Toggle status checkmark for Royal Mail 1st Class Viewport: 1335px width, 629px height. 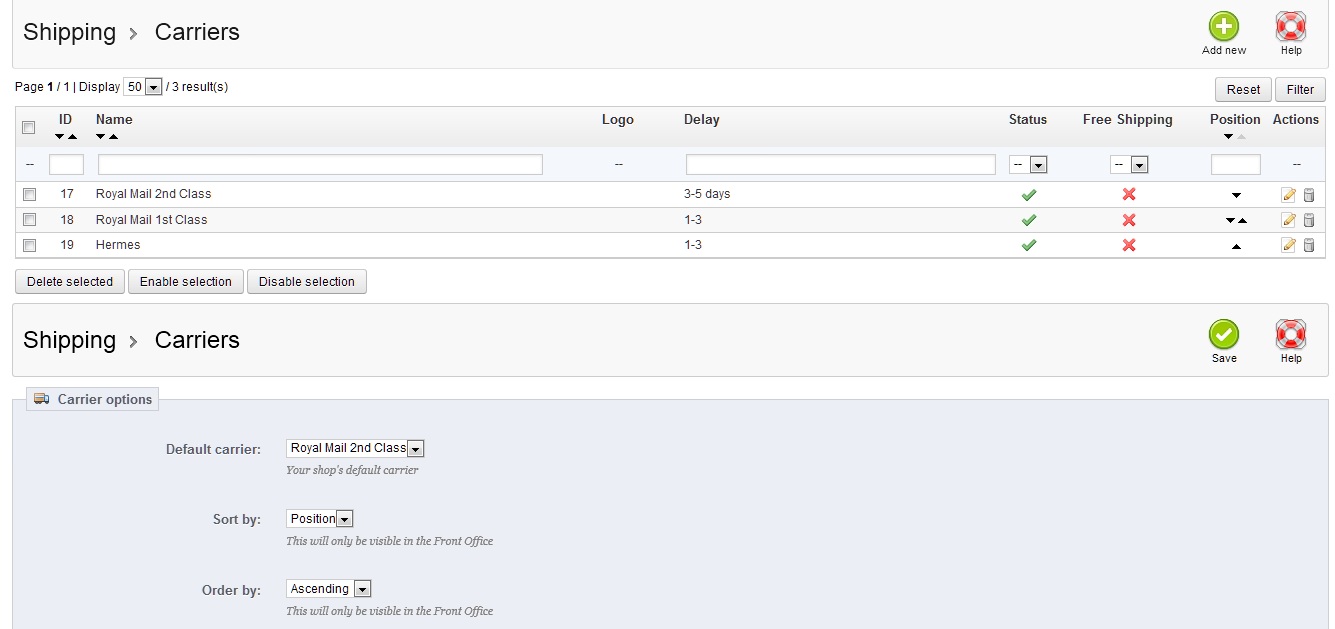[x=1028, y=220]
